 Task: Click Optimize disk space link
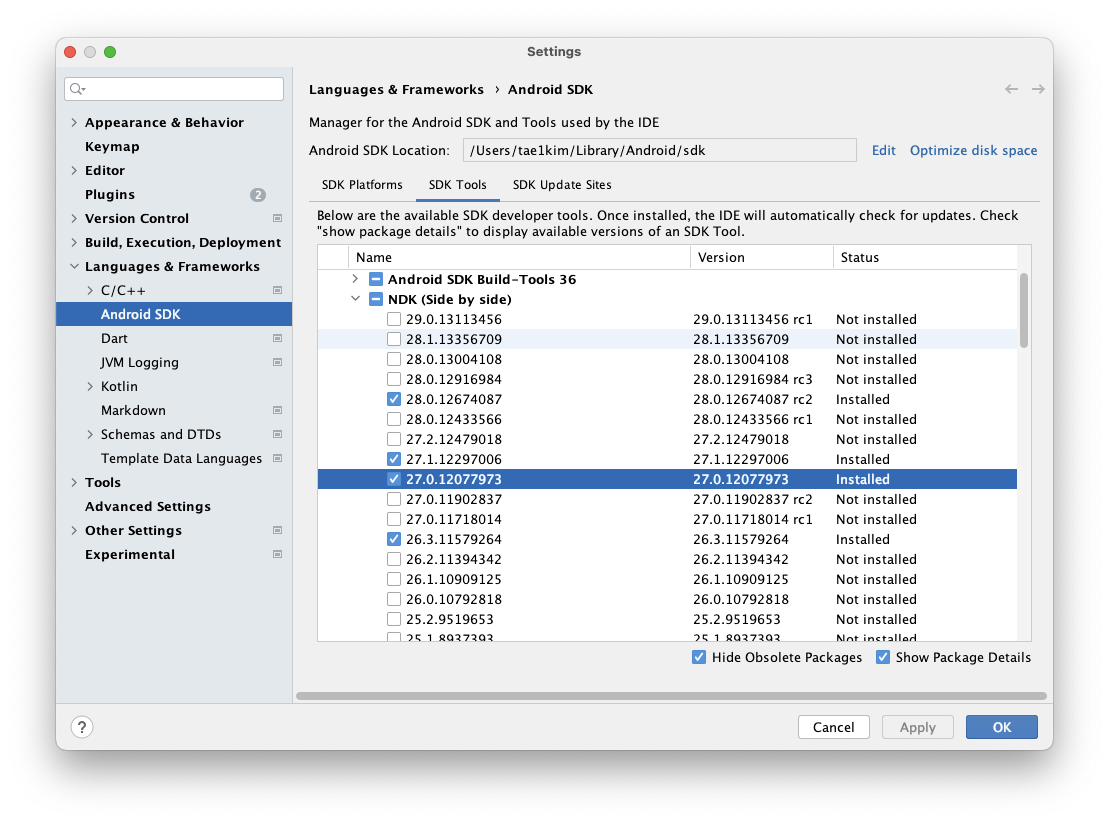coord(973,151)
